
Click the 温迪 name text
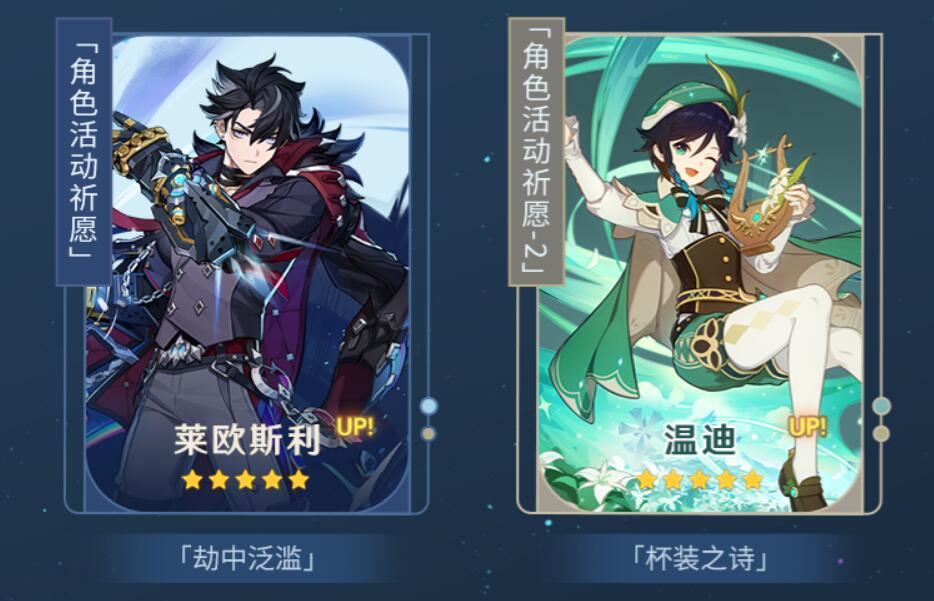click(x=699, y=440)
